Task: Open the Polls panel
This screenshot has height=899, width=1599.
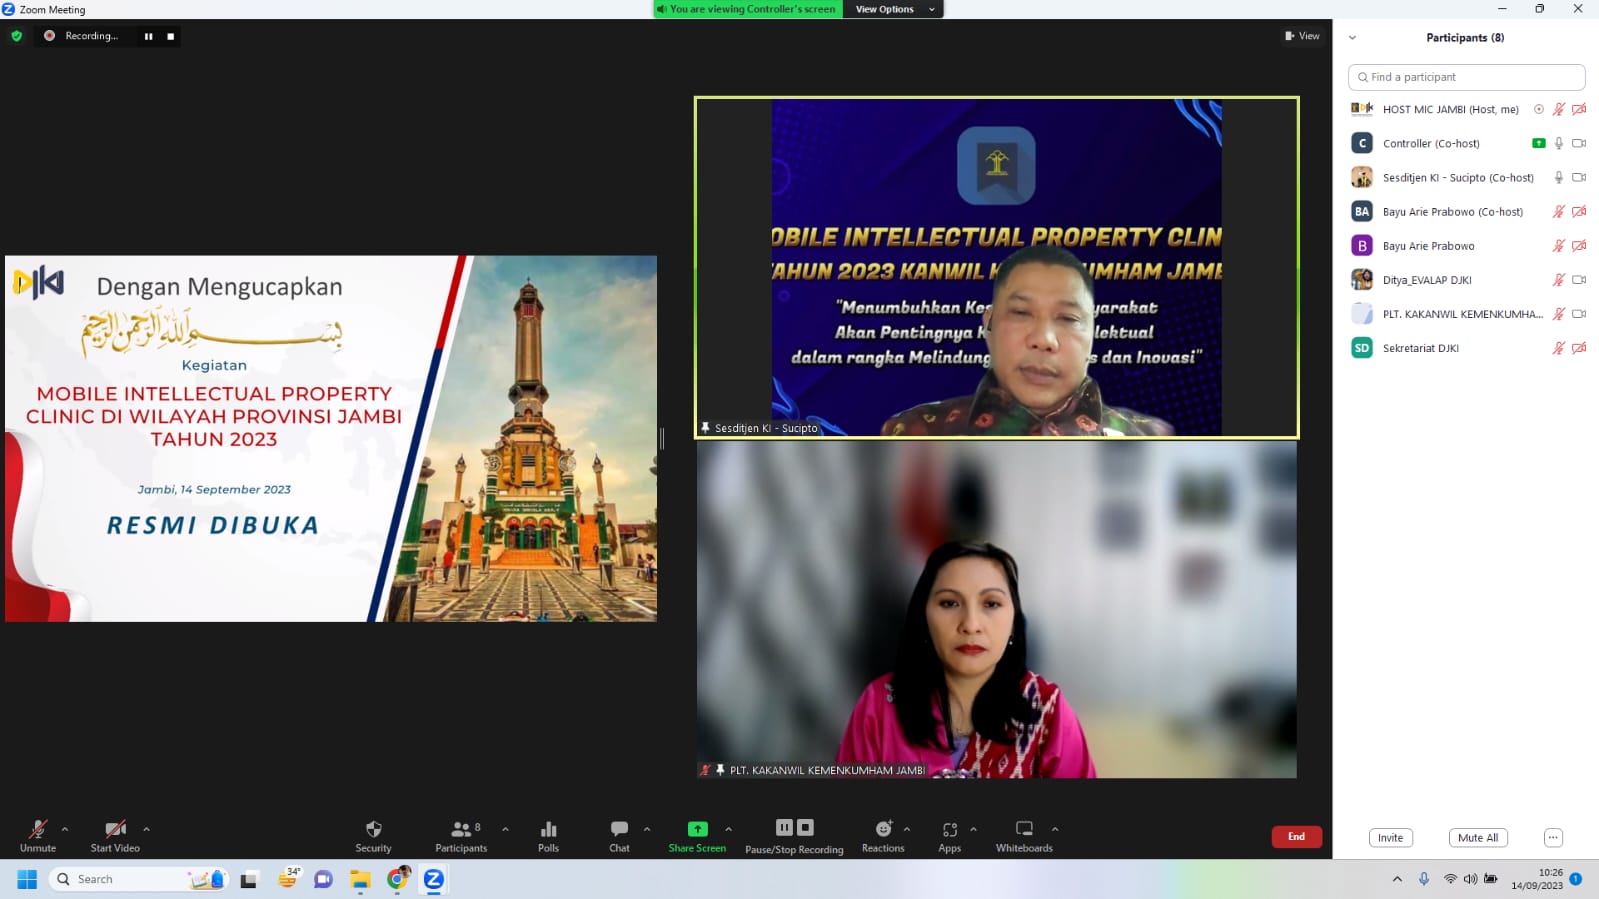Action: 548,836
